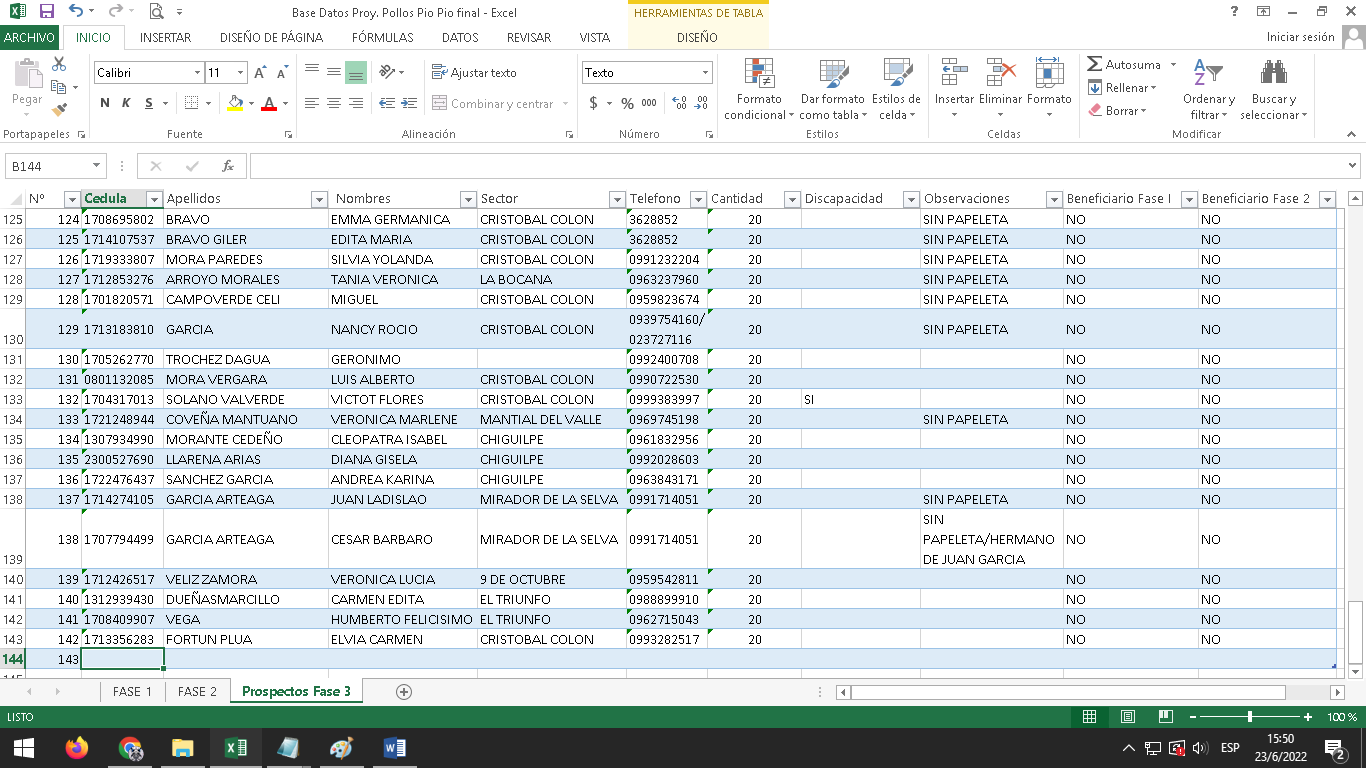Expand the font name Calibri dropdown
The height and width of the screenshot is (768, 1366).
click(x=197, y=73)
